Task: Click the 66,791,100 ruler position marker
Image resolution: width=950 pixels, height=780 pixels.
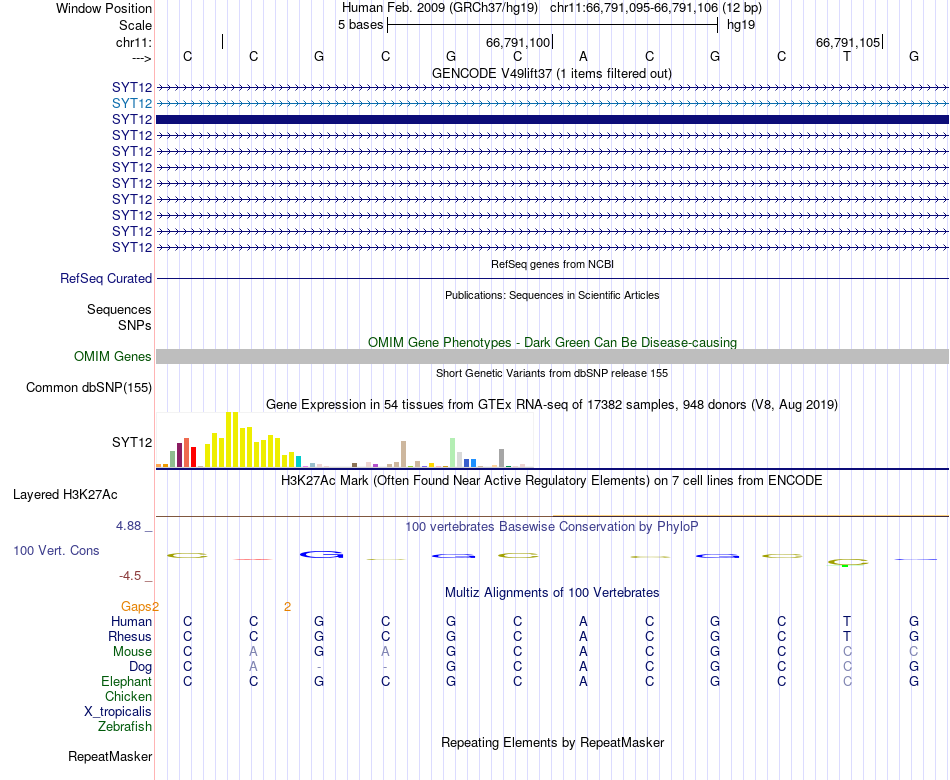Action: (518, 42)
